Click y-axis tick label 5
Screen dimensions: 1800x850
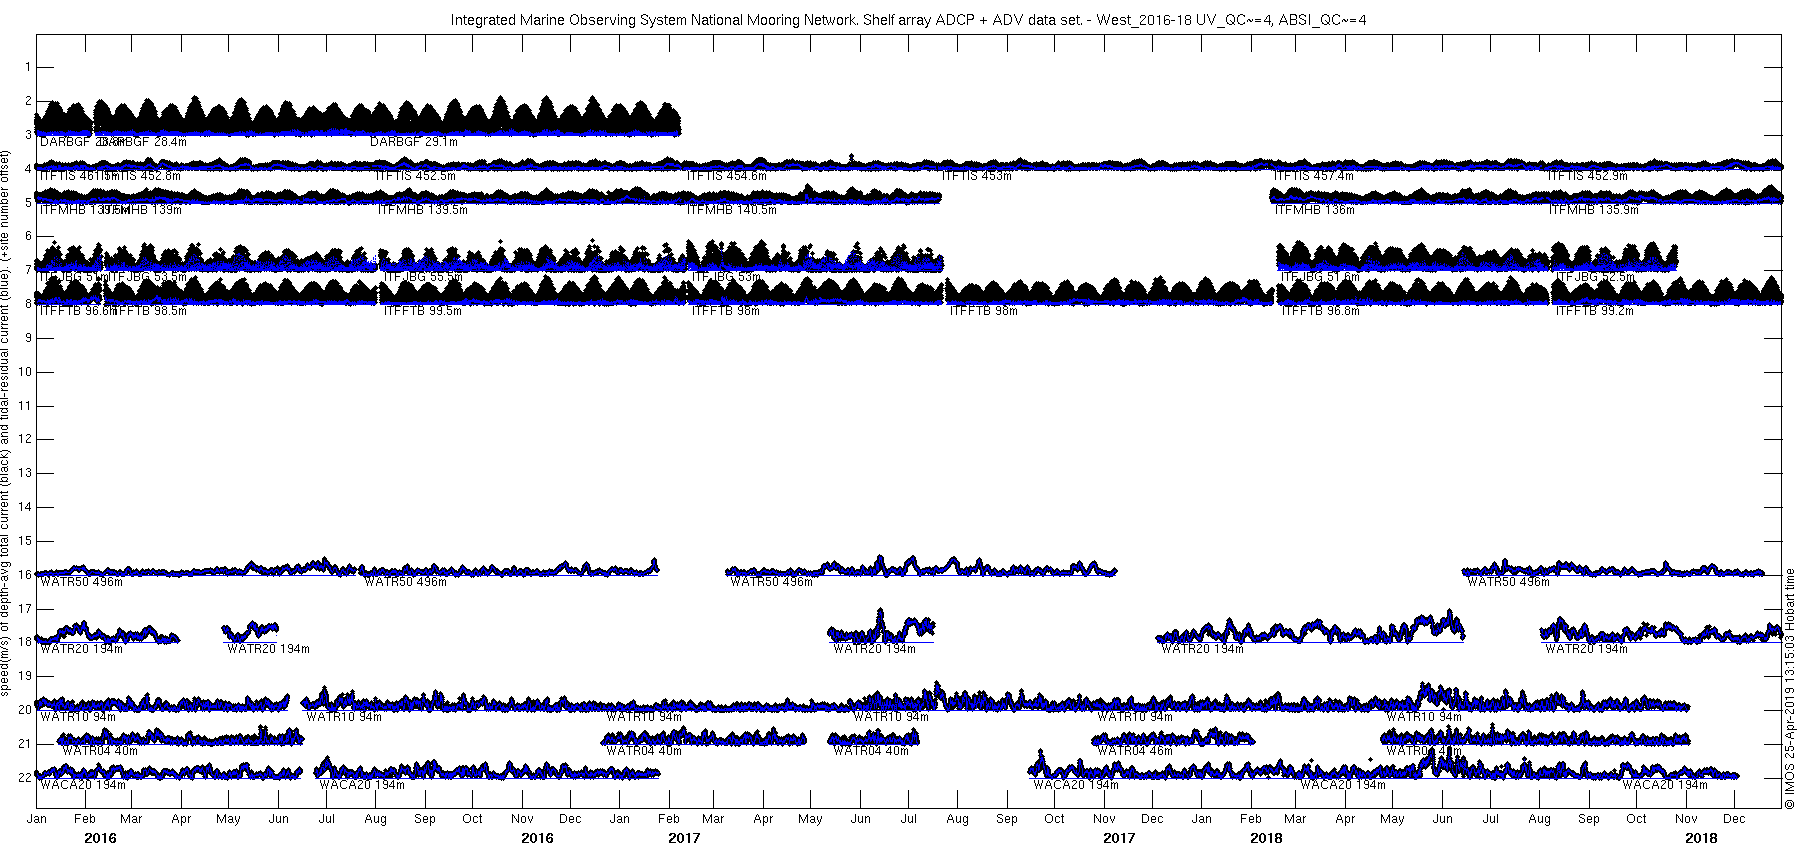coord(28,203)
